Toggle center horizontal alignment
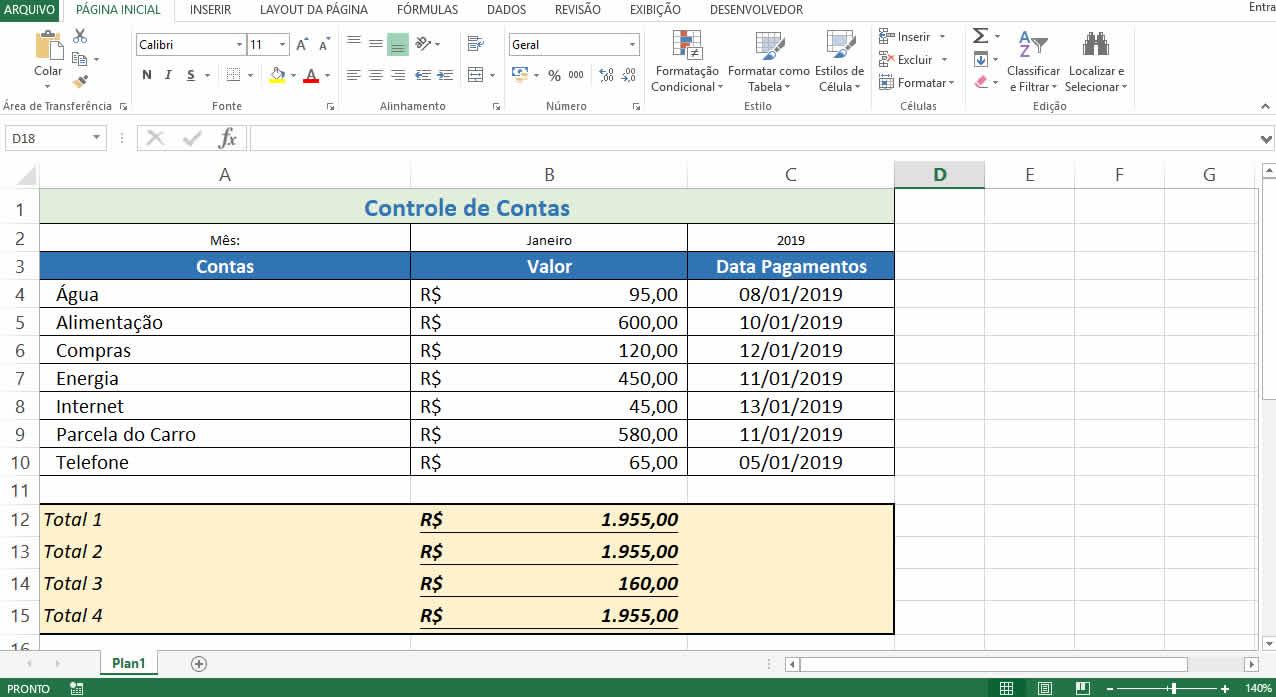 click(x=375, y=75)
